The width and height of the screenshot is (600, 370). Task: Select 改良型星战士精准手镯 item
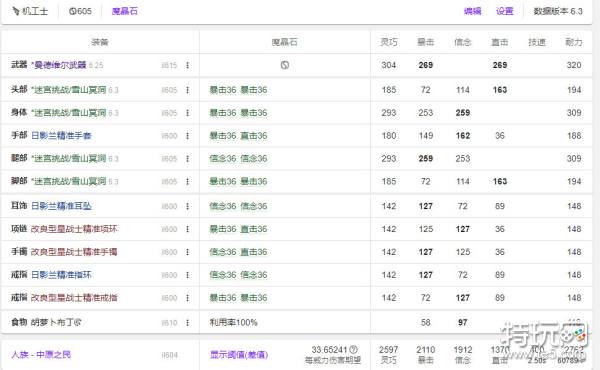[x=74, y=252]
